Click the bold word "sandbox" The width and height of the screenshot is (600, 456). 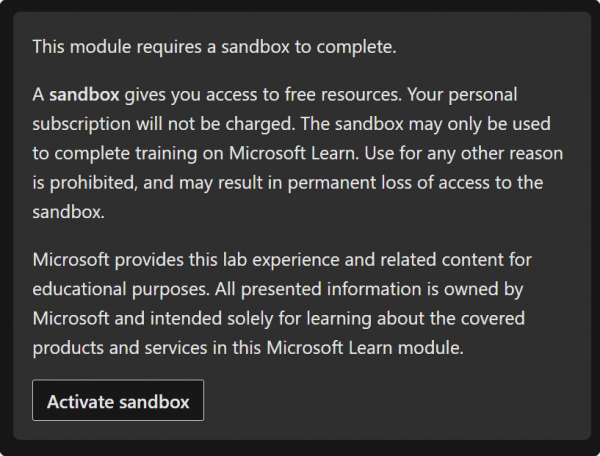84,96
